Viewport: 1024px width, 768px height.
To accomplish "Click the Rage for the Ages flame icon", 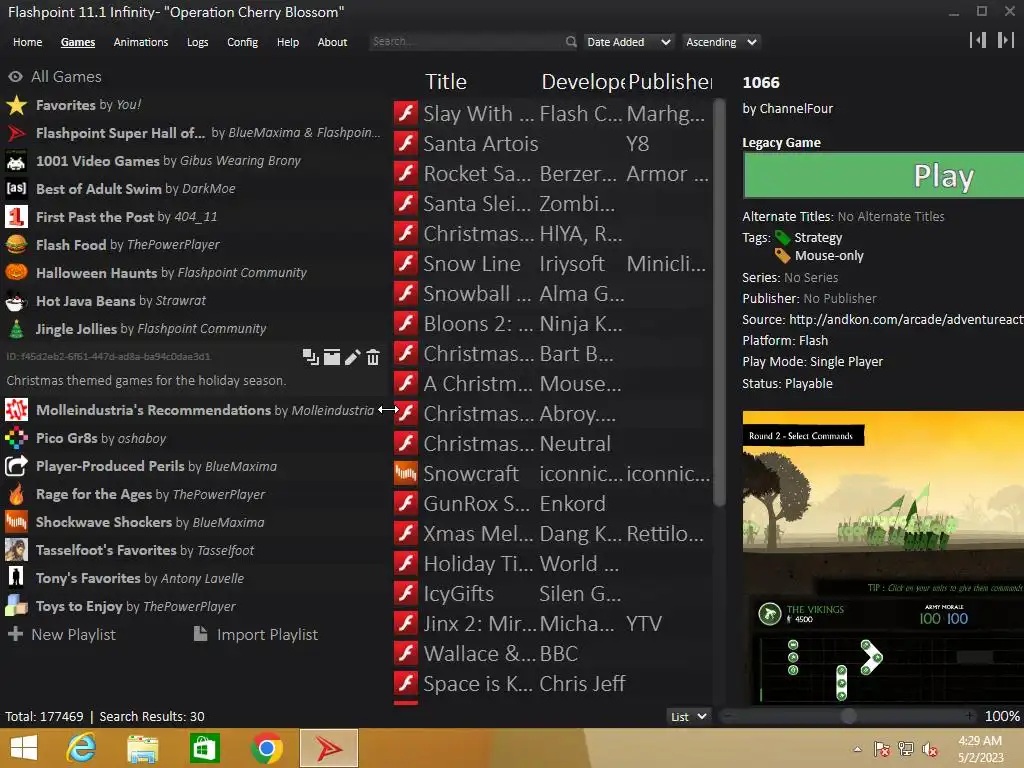I will (16, 494).
